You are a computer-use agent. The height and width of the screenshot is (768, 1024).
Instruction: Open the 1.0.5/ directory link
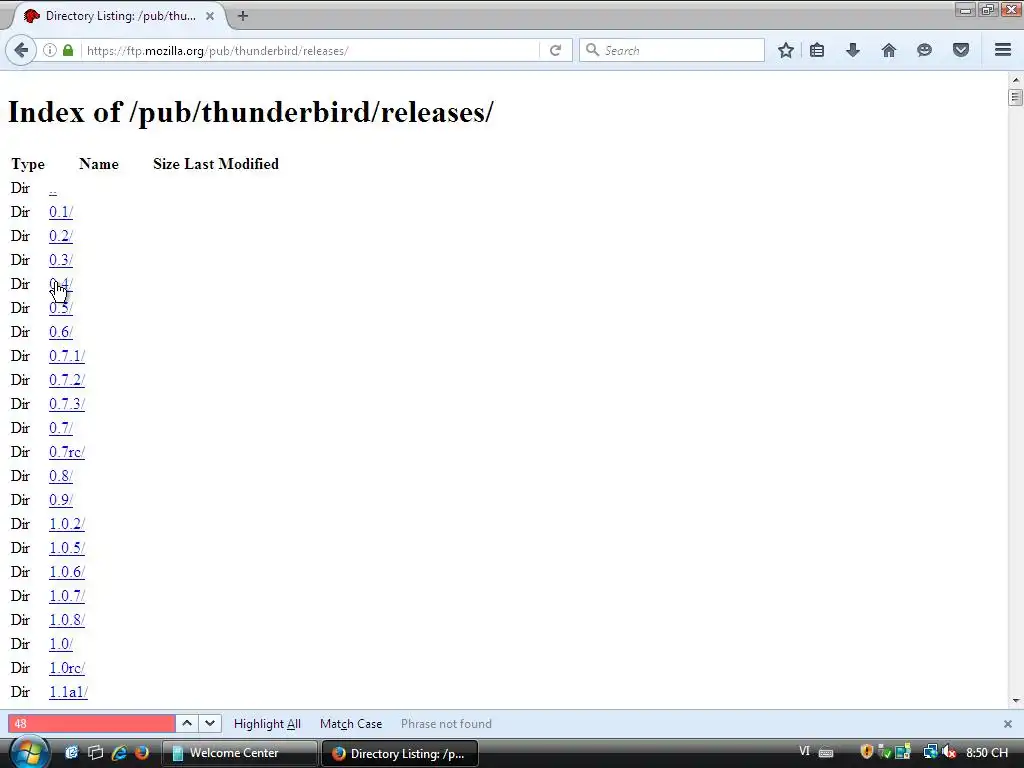point(67,548)
